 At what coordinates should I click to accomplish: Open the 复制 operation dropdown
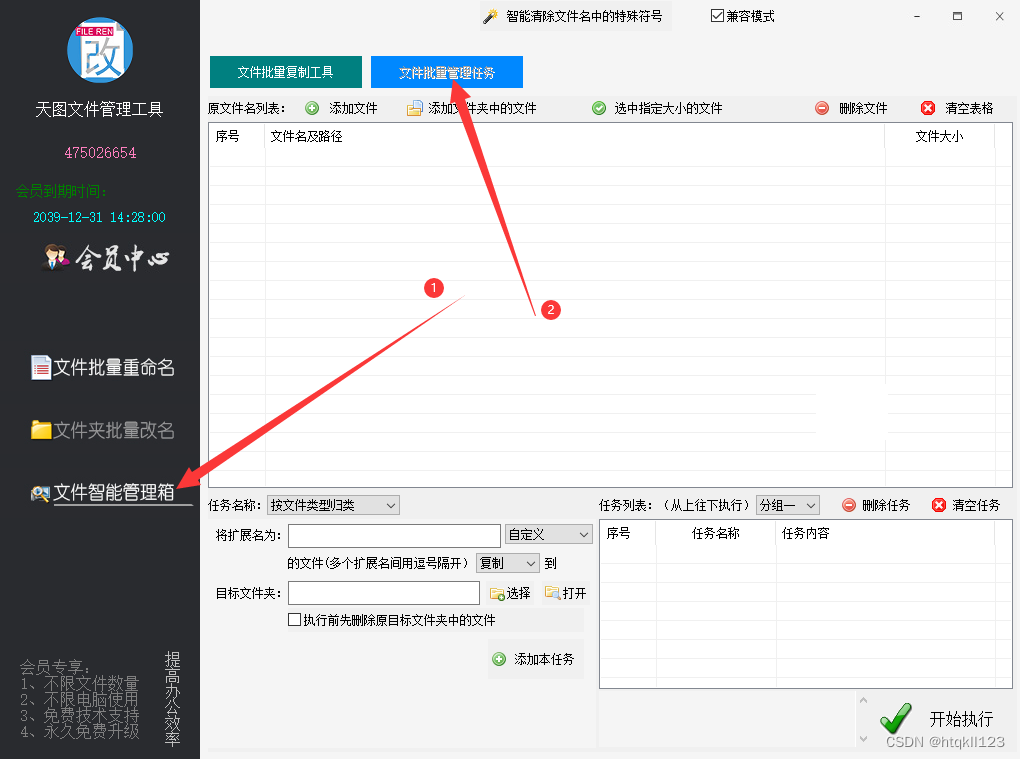(508, 563)
